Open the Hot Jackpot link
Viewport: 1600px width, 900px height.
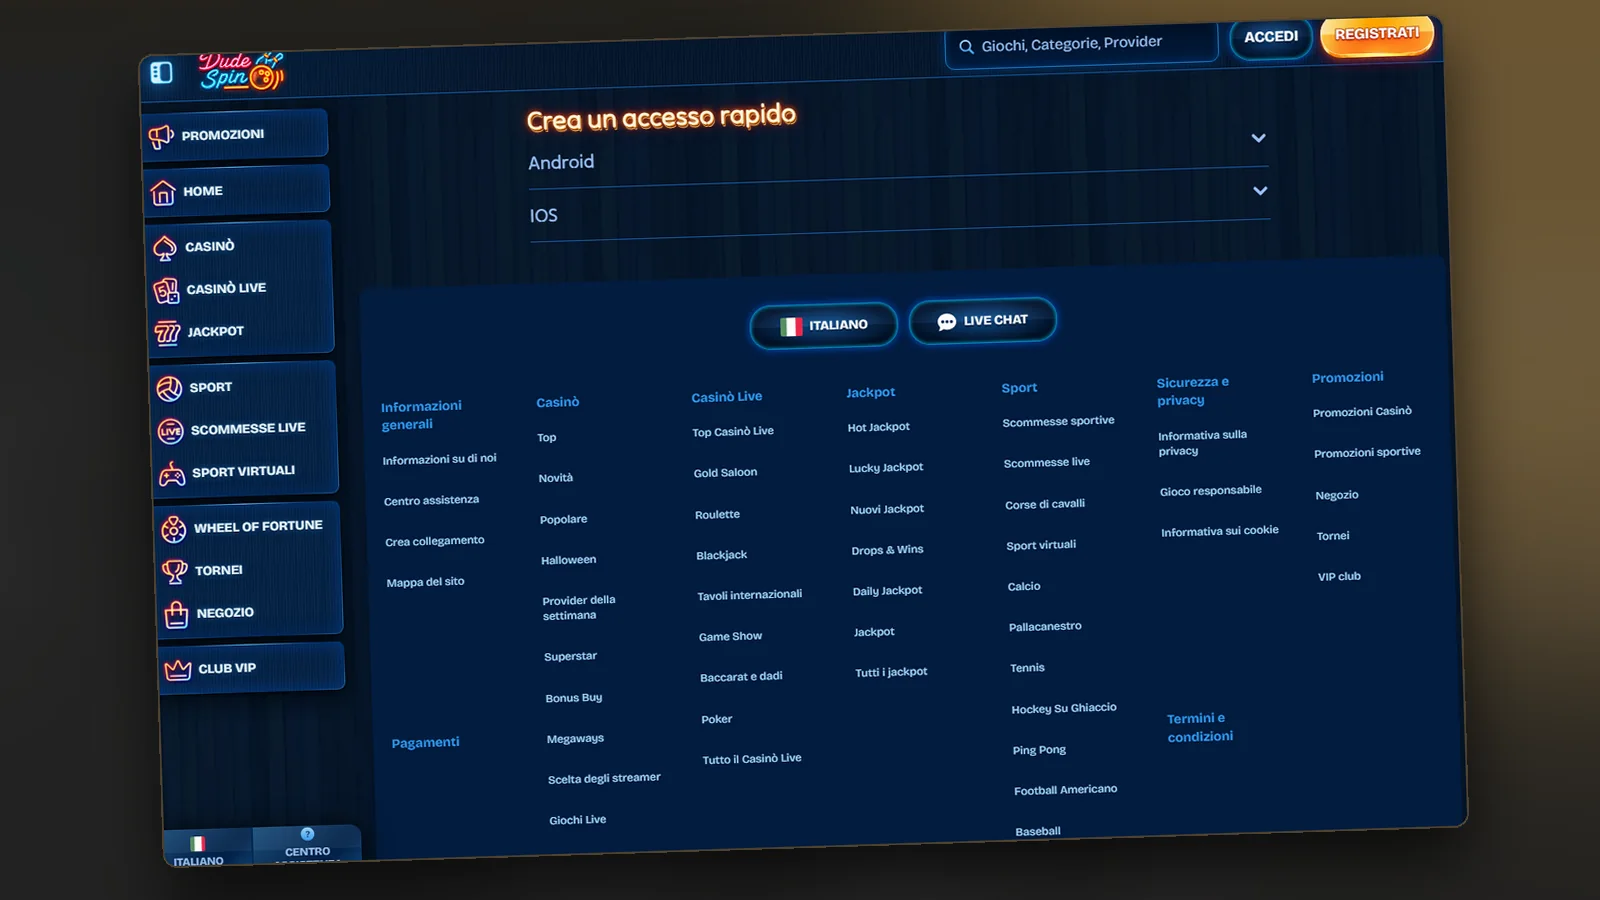878,427
